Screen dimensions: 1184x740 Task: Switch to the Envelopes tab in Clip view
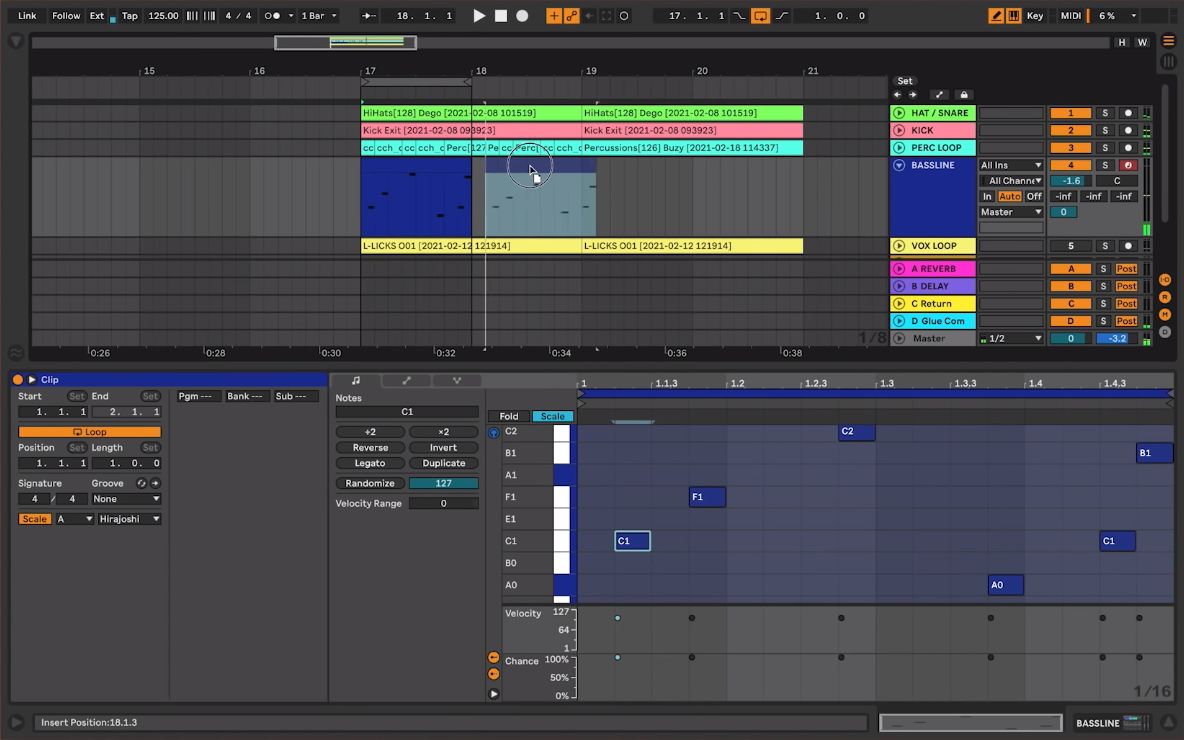coord(407,381)
